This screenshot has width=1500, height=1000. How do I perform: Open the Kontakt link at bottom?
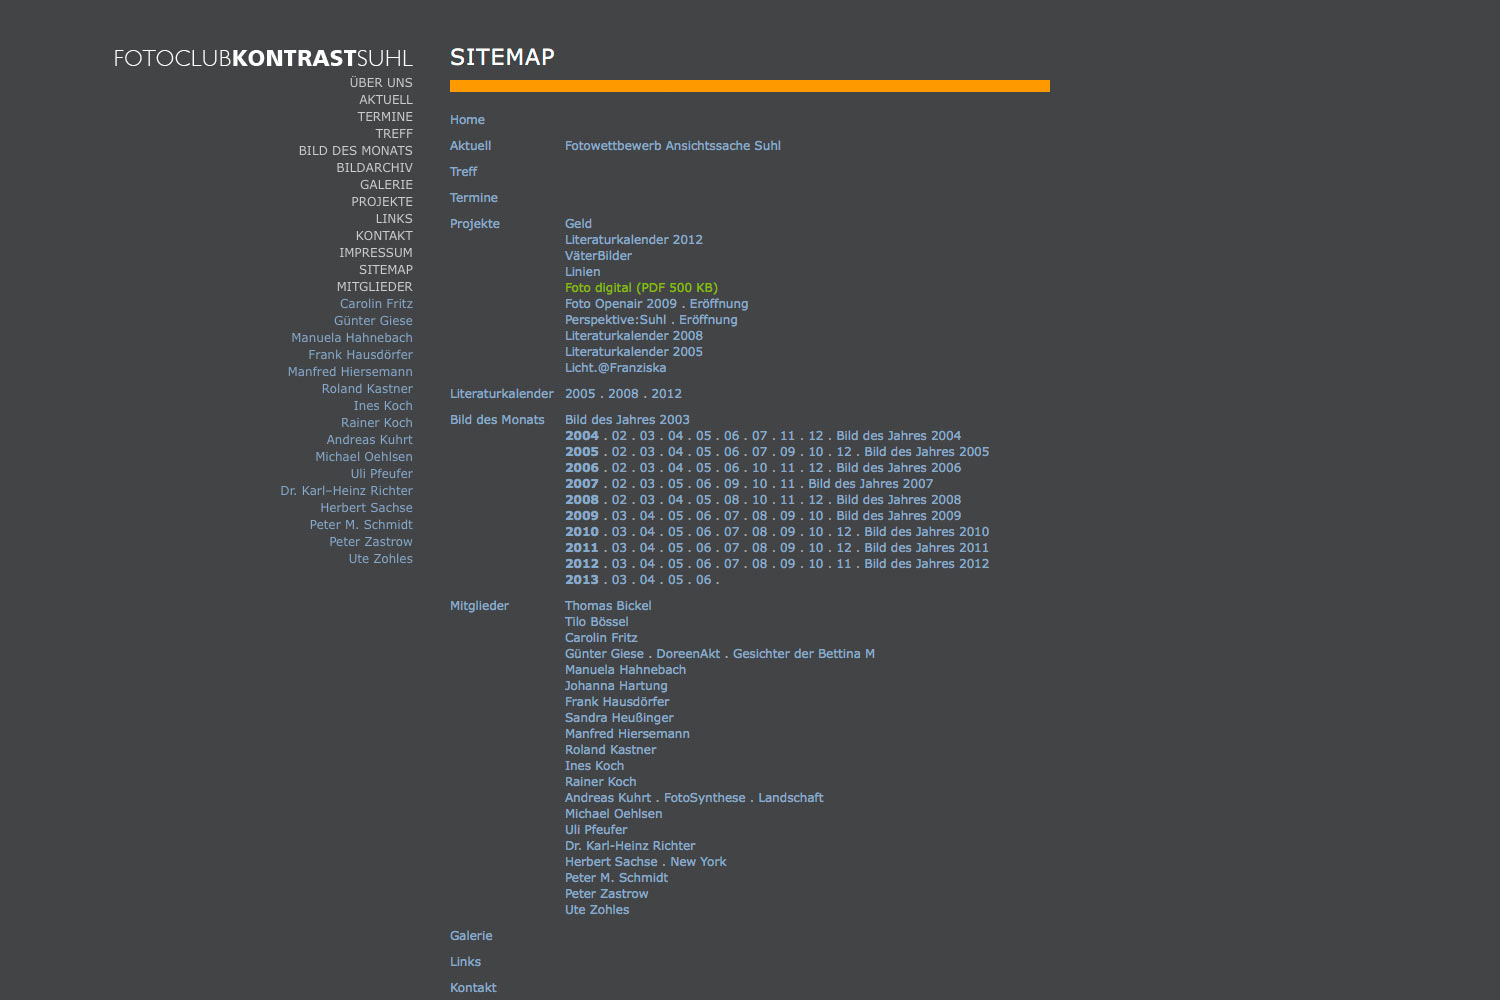(x=472, y=987)
